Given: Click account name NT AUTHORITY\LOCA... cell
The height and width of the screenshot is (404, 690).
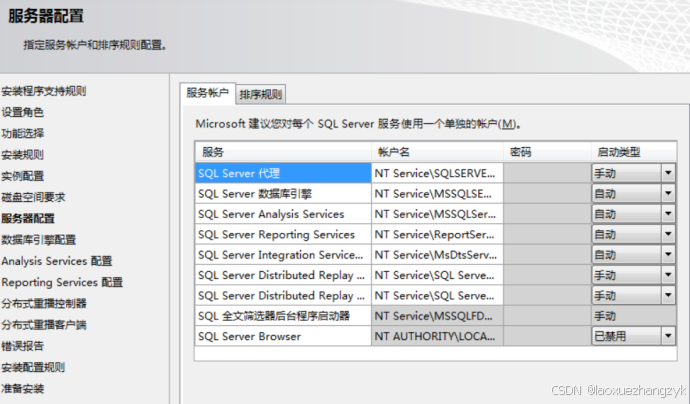Looking at the screenshot, I should 437,336.
